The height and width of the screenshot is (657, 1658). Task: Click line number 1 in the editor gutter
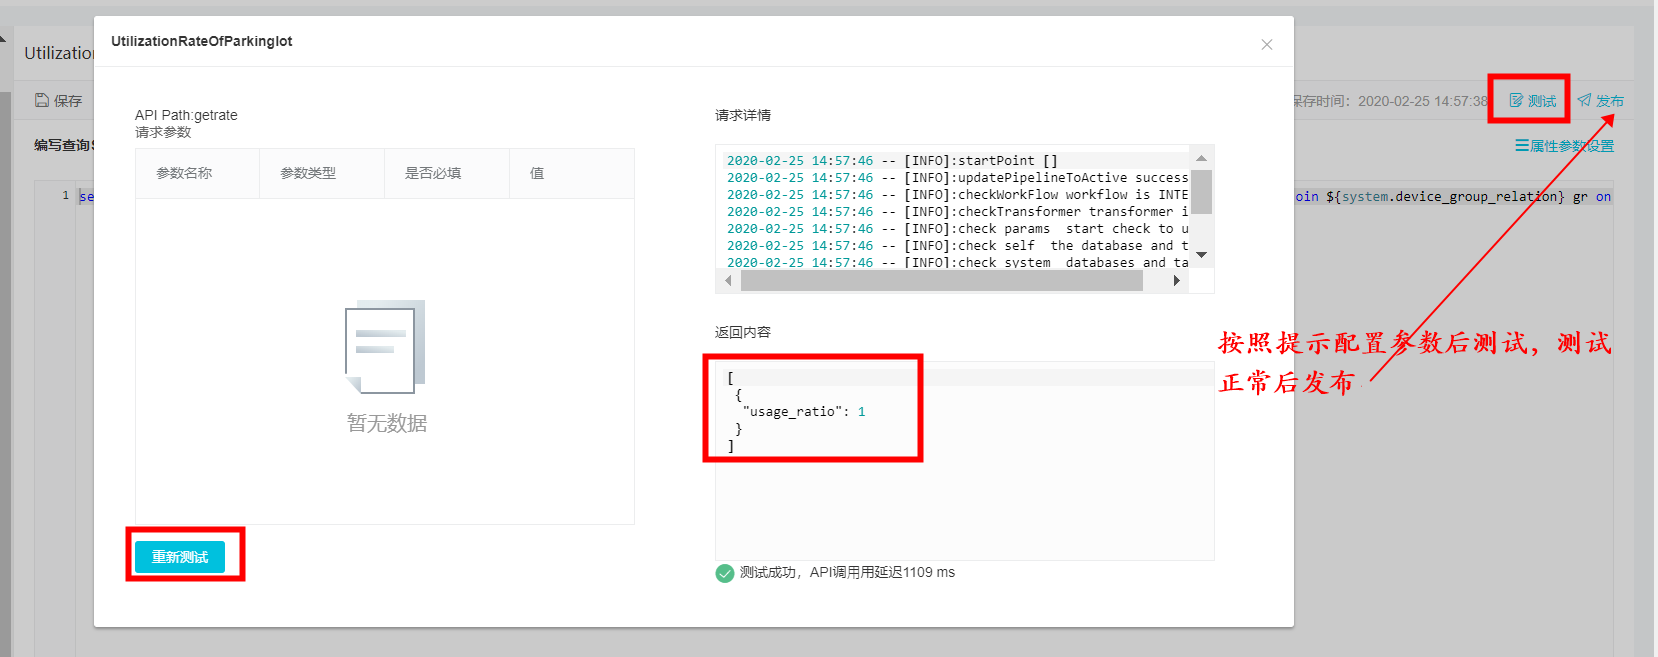(x=66, y=196)
